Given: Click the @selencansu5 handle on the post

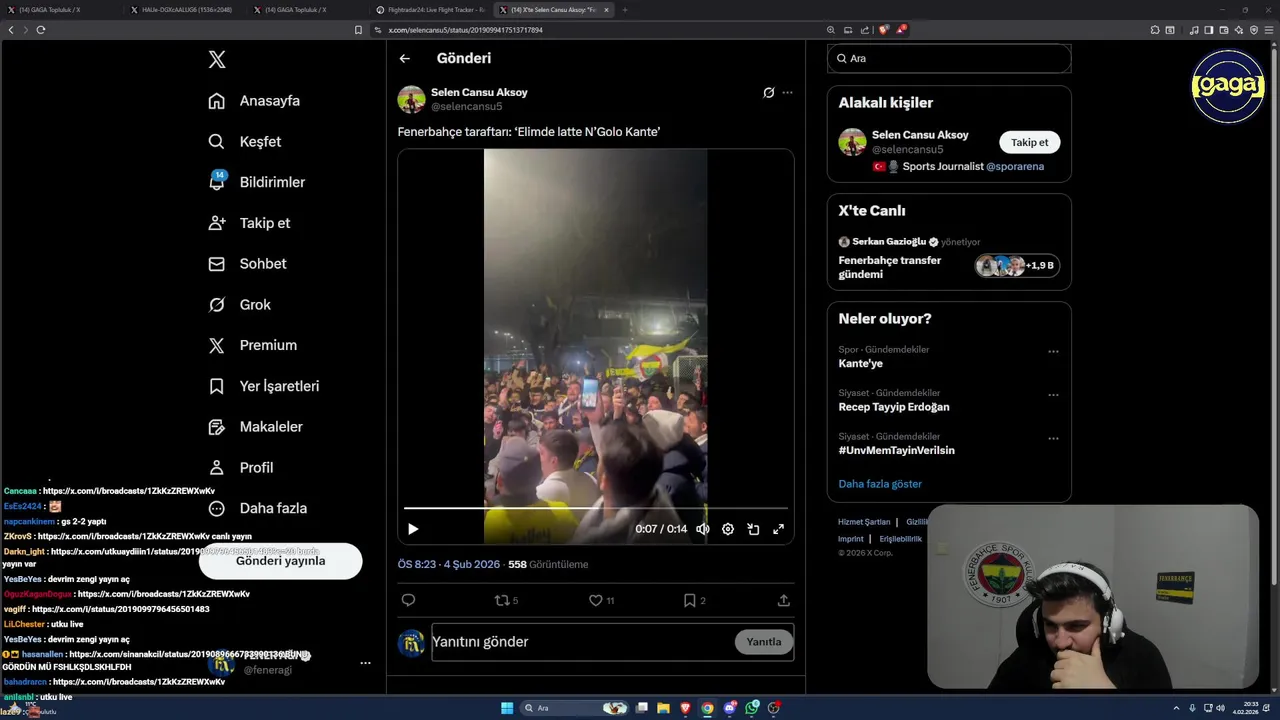Looking at the screenshot, I should (466, 107).
